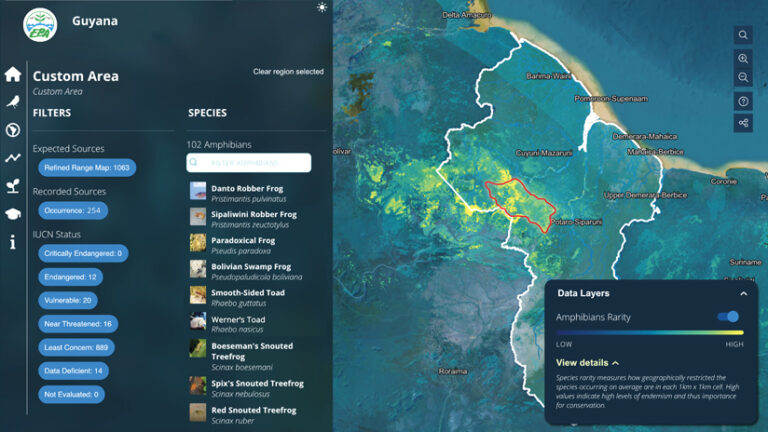The width and height of the screenshot is (768, 432).
Task: Click the Upper Demerara-Berbice region label
Action: [645, 195]
